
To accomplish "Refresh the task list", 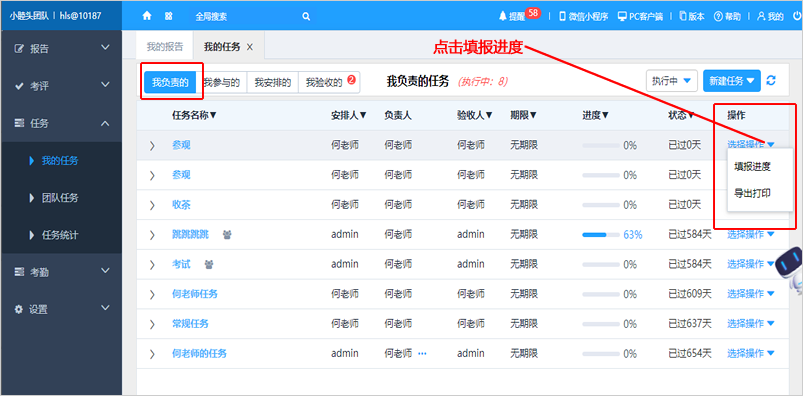I will click(x=771, y=80).
